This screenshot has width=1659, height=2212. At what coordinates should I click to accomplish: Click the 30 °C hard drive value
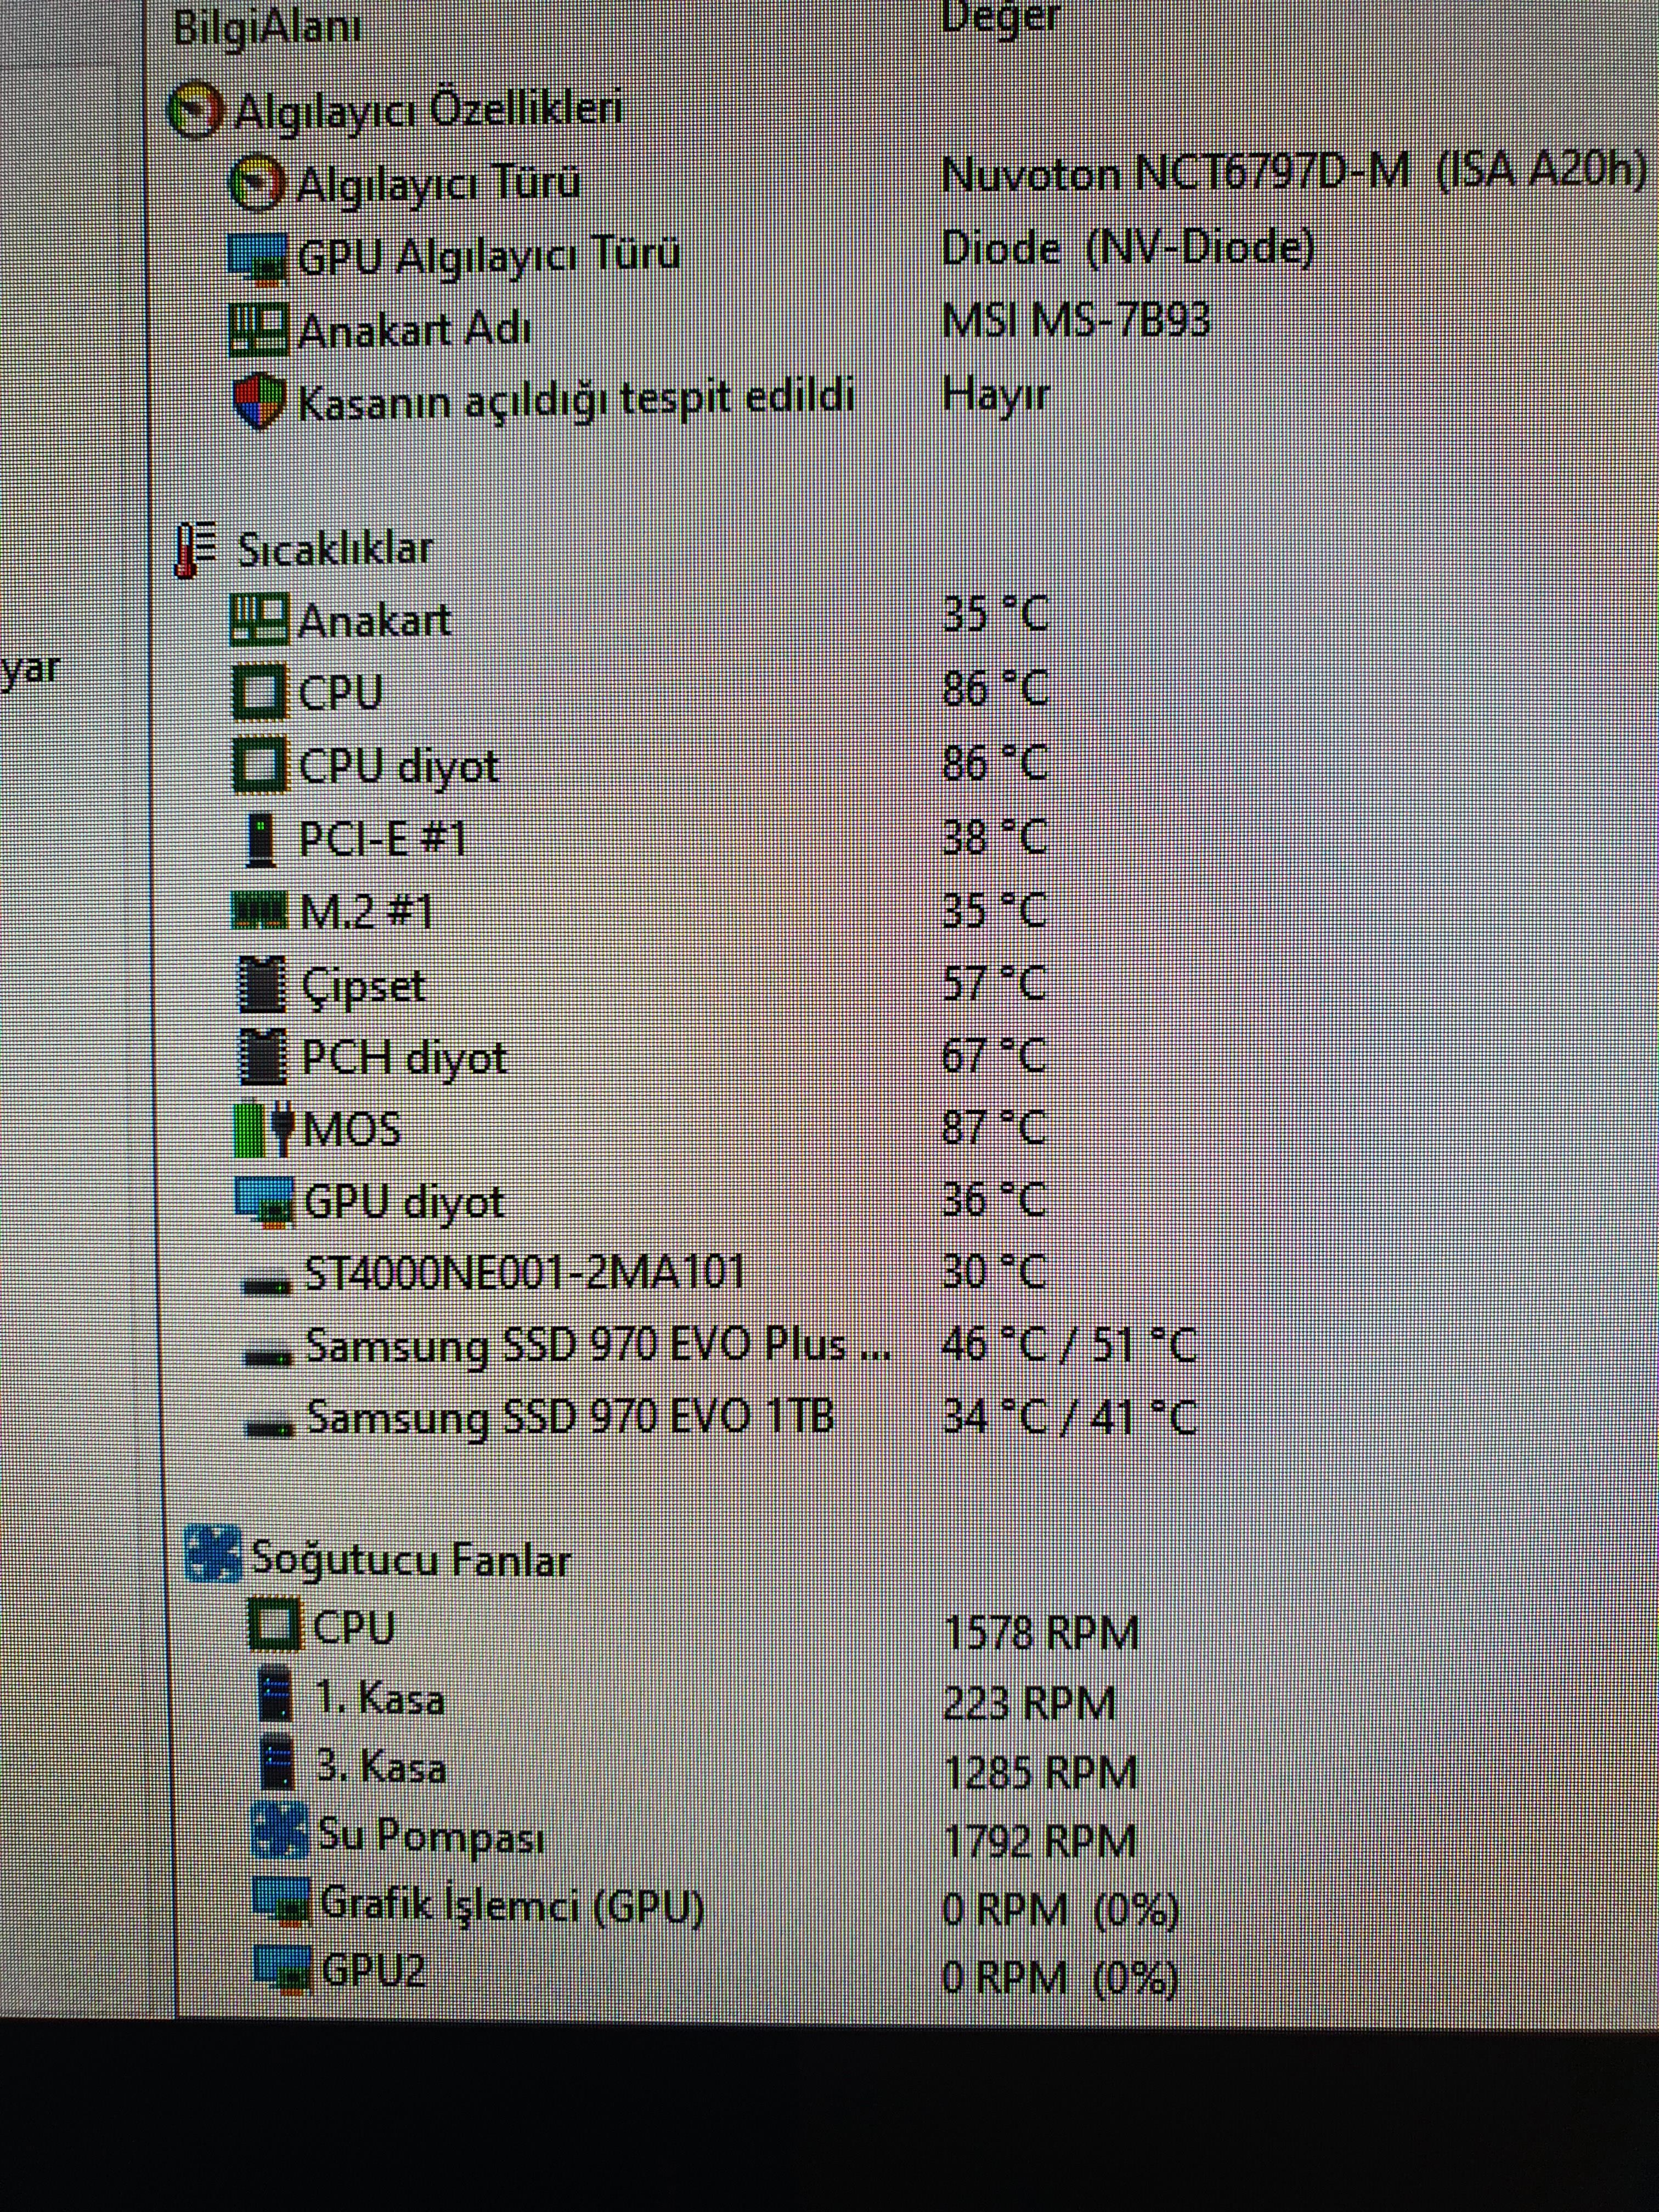pyautogui.click(x=994, y=1272)
